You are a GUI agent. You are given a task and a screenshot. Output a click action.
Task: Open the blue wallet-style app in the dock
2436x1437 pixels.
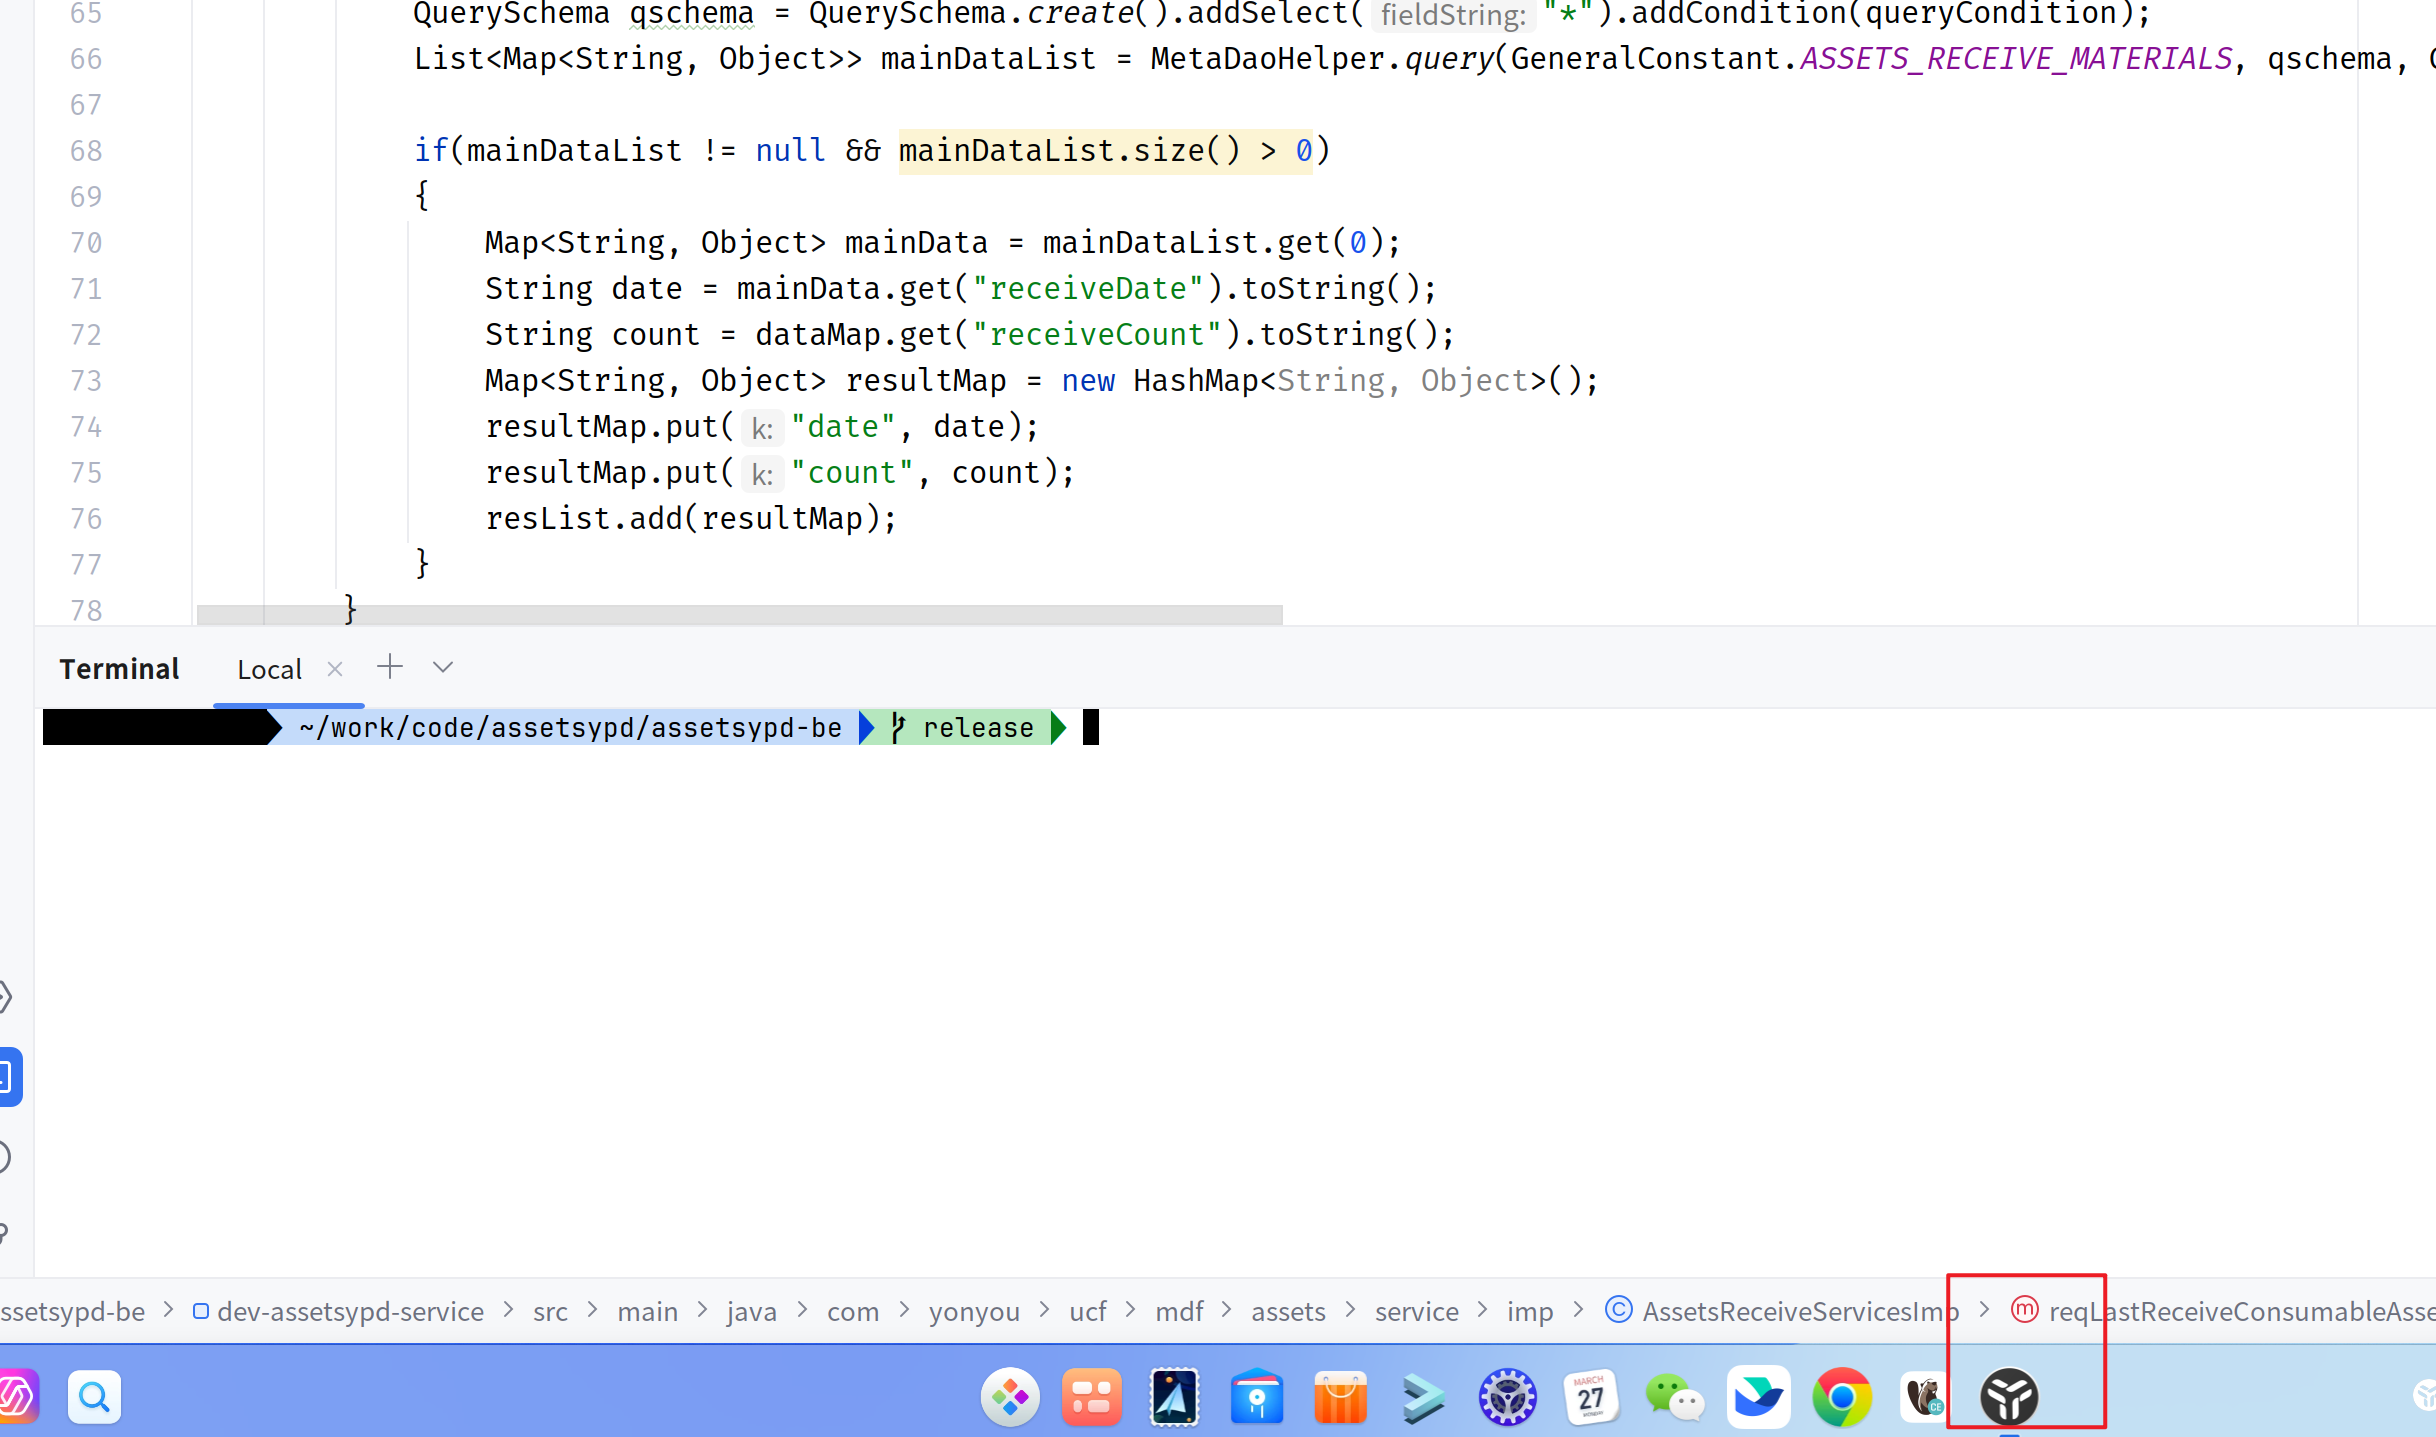tap(1257, 1397)
